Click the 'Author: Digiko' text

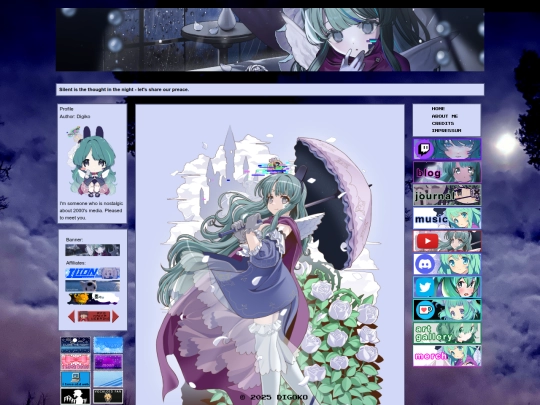pyautogui.click(x=75, y=116)
